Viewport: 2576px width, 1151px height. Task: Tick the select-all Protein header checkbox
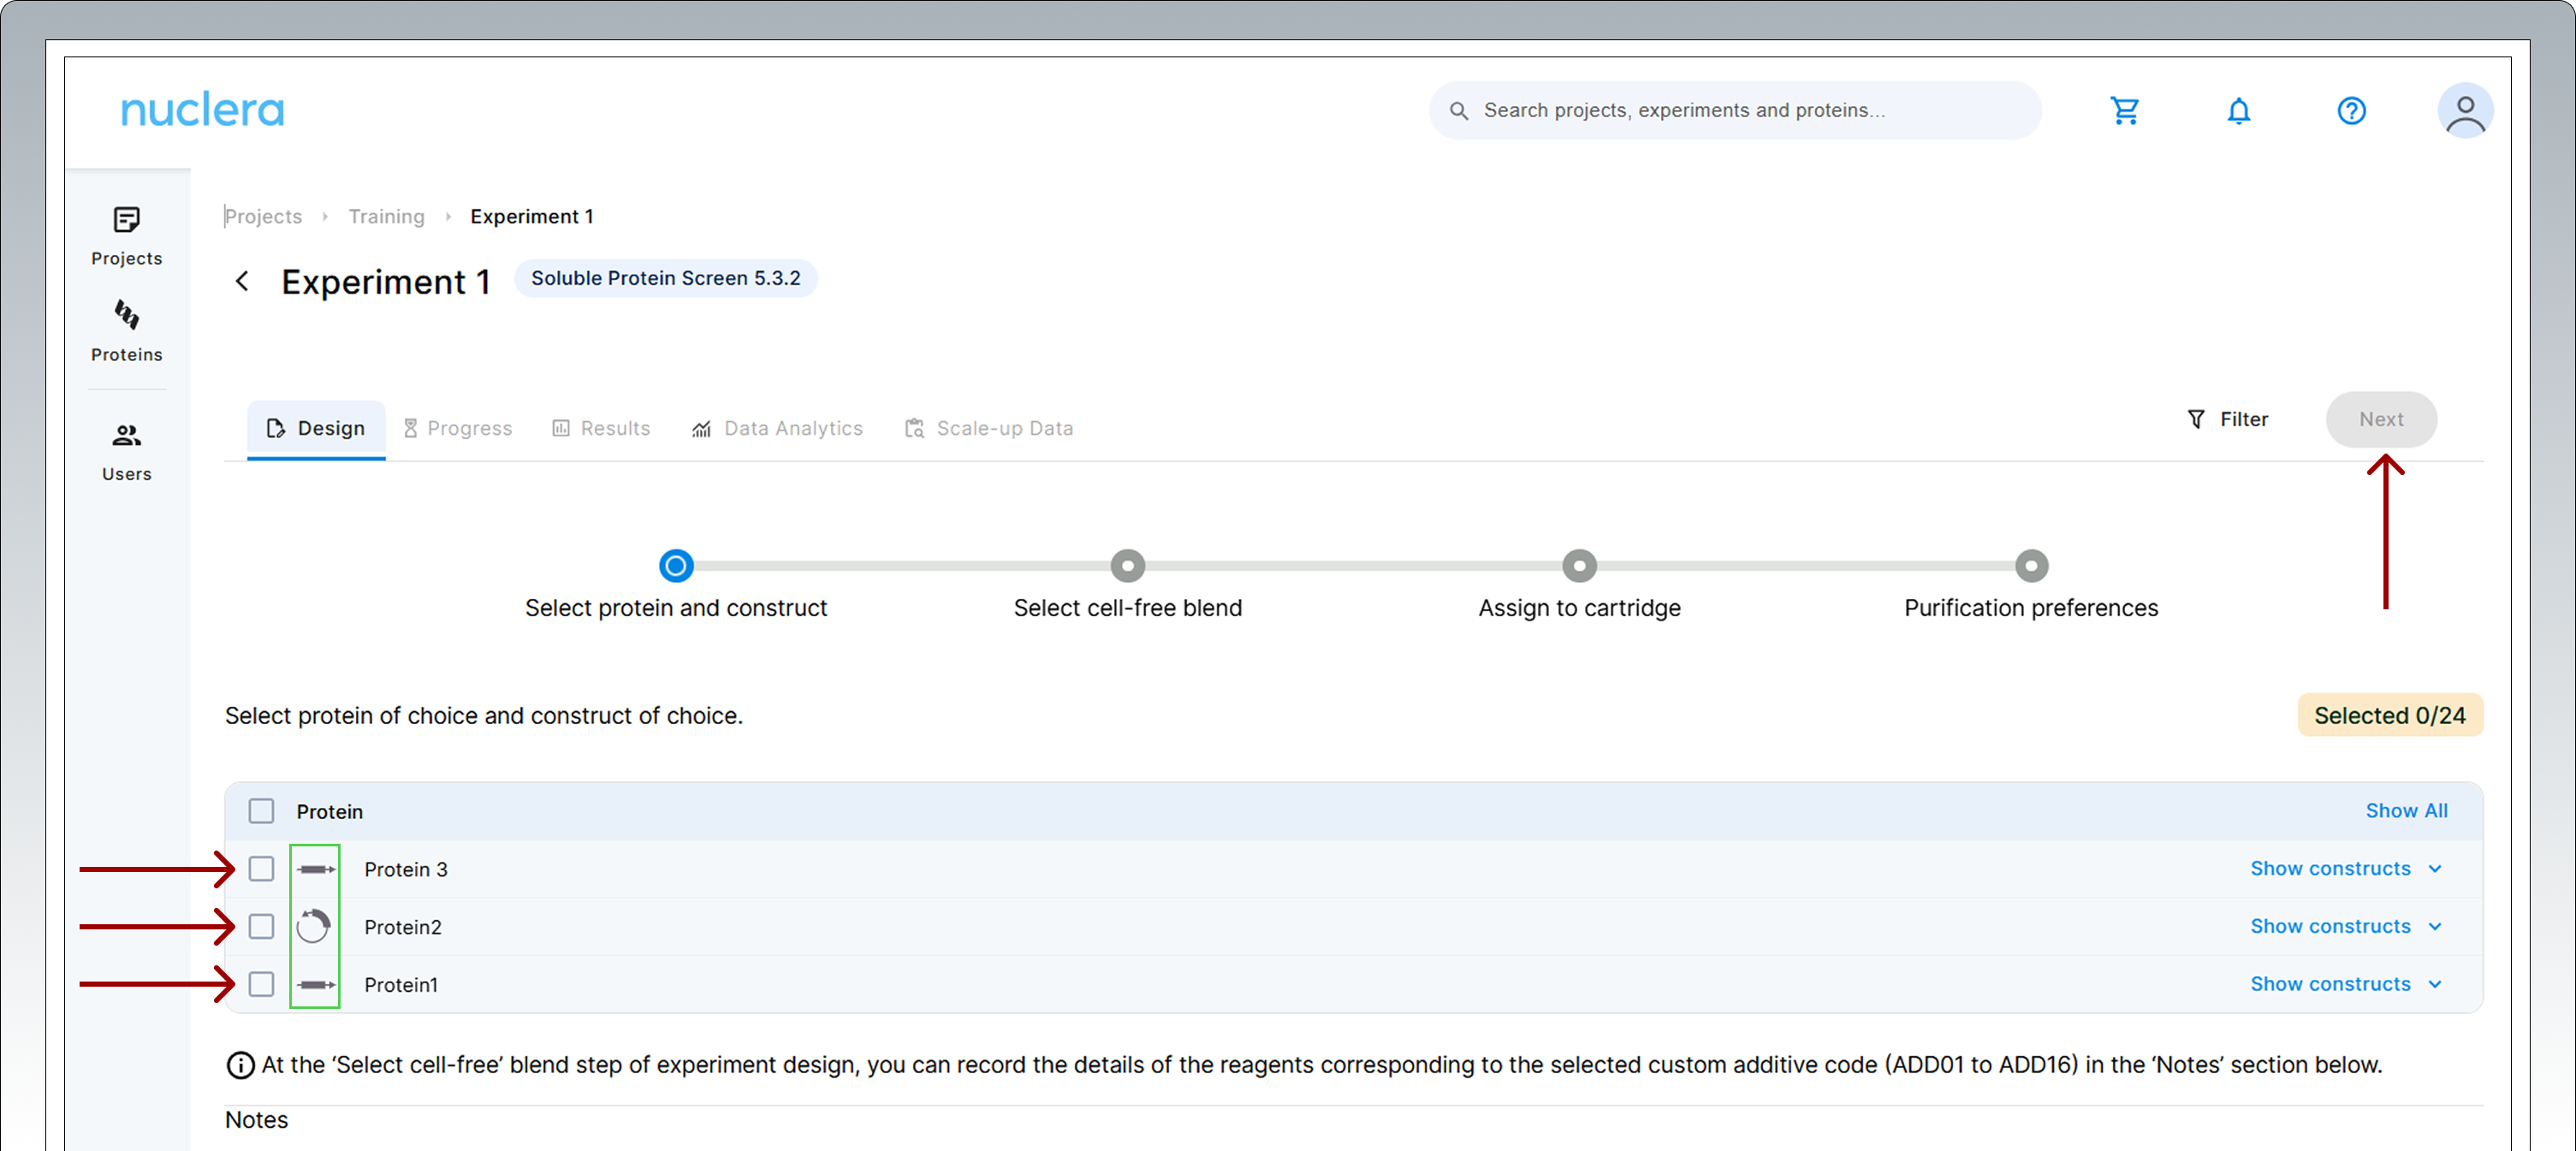261,811
